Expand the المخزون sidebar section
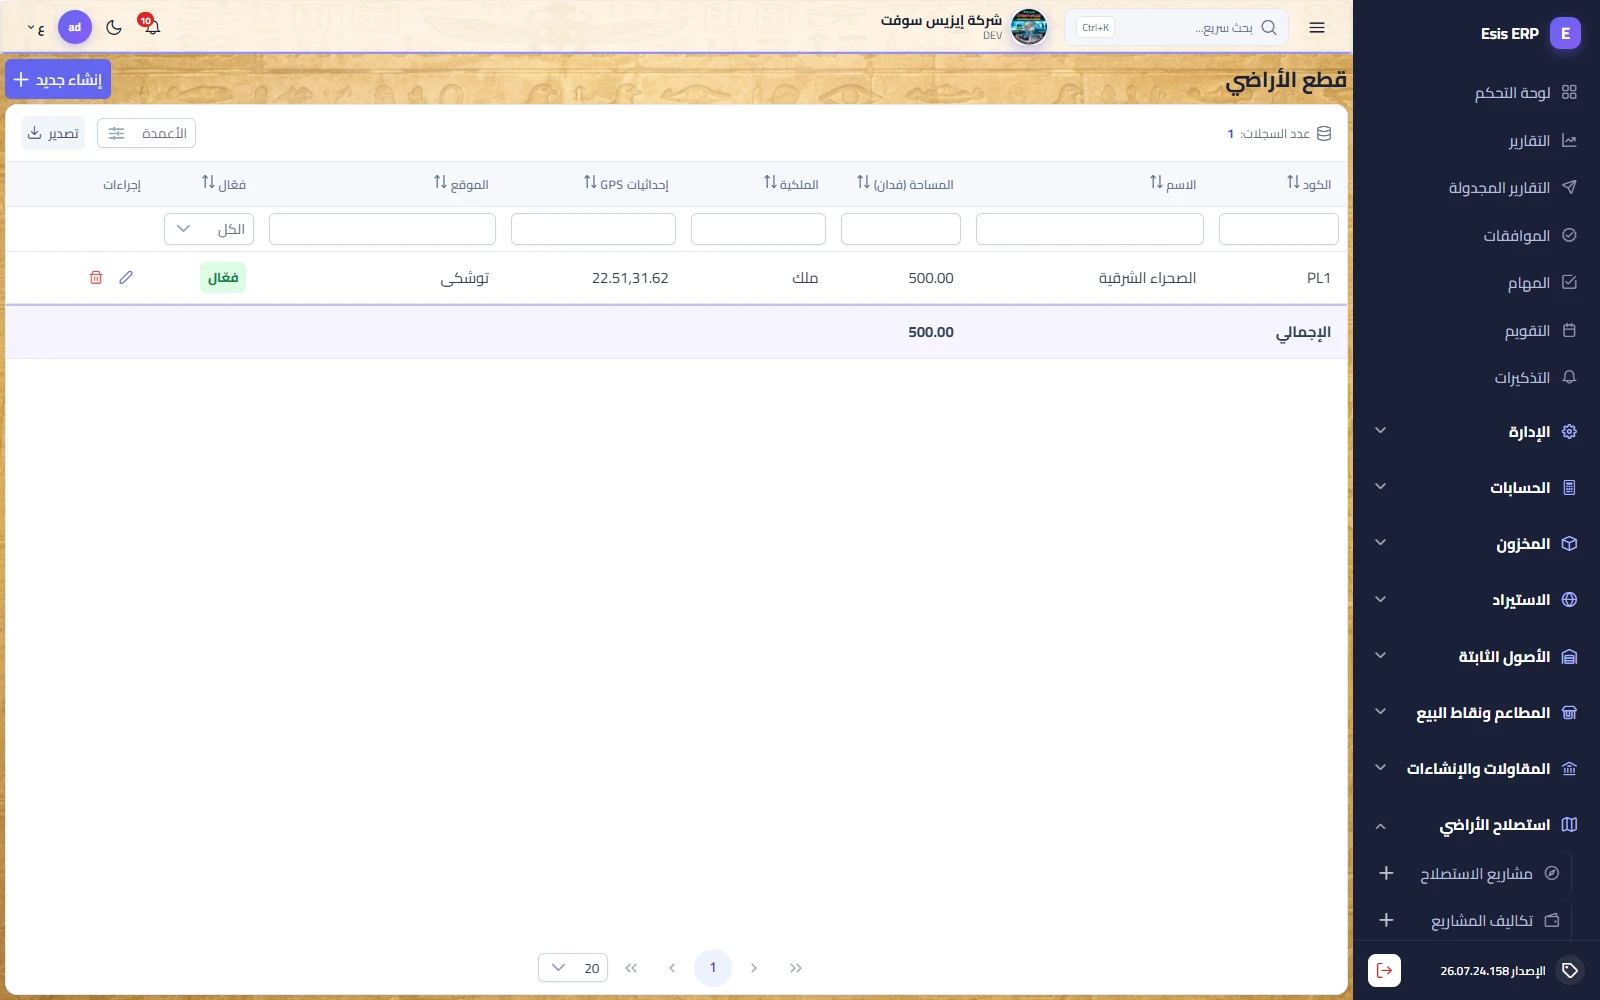 click(1476, 544)
